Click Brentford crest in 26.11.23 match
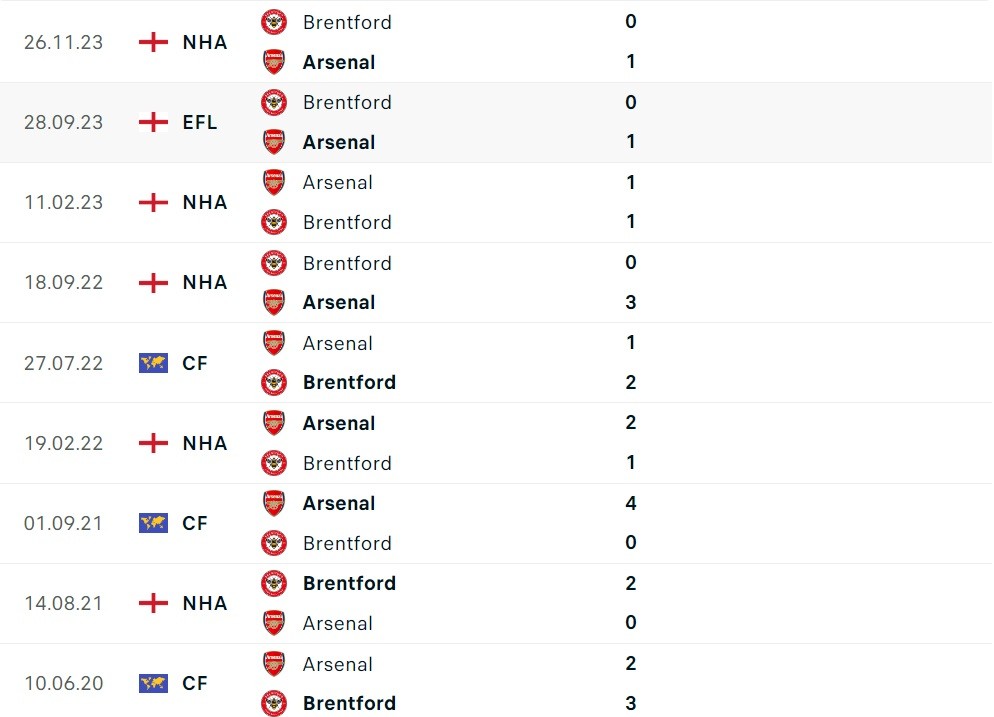The image size is (994, 717). [273, 22]
